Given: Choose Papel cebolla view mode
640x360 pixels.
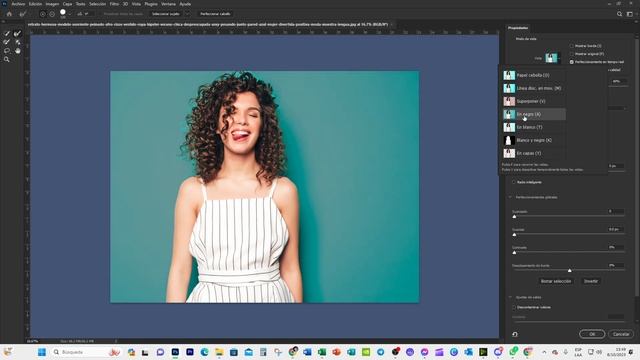Looking at the screenshot, I should click(x=534, y=75).
